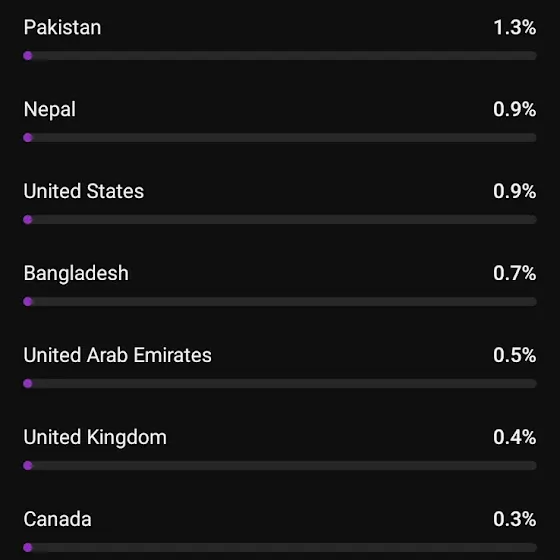Screen dimensions: 560x560
Task: Click the Pakistan 1.3% value
Action: [515, 28]
